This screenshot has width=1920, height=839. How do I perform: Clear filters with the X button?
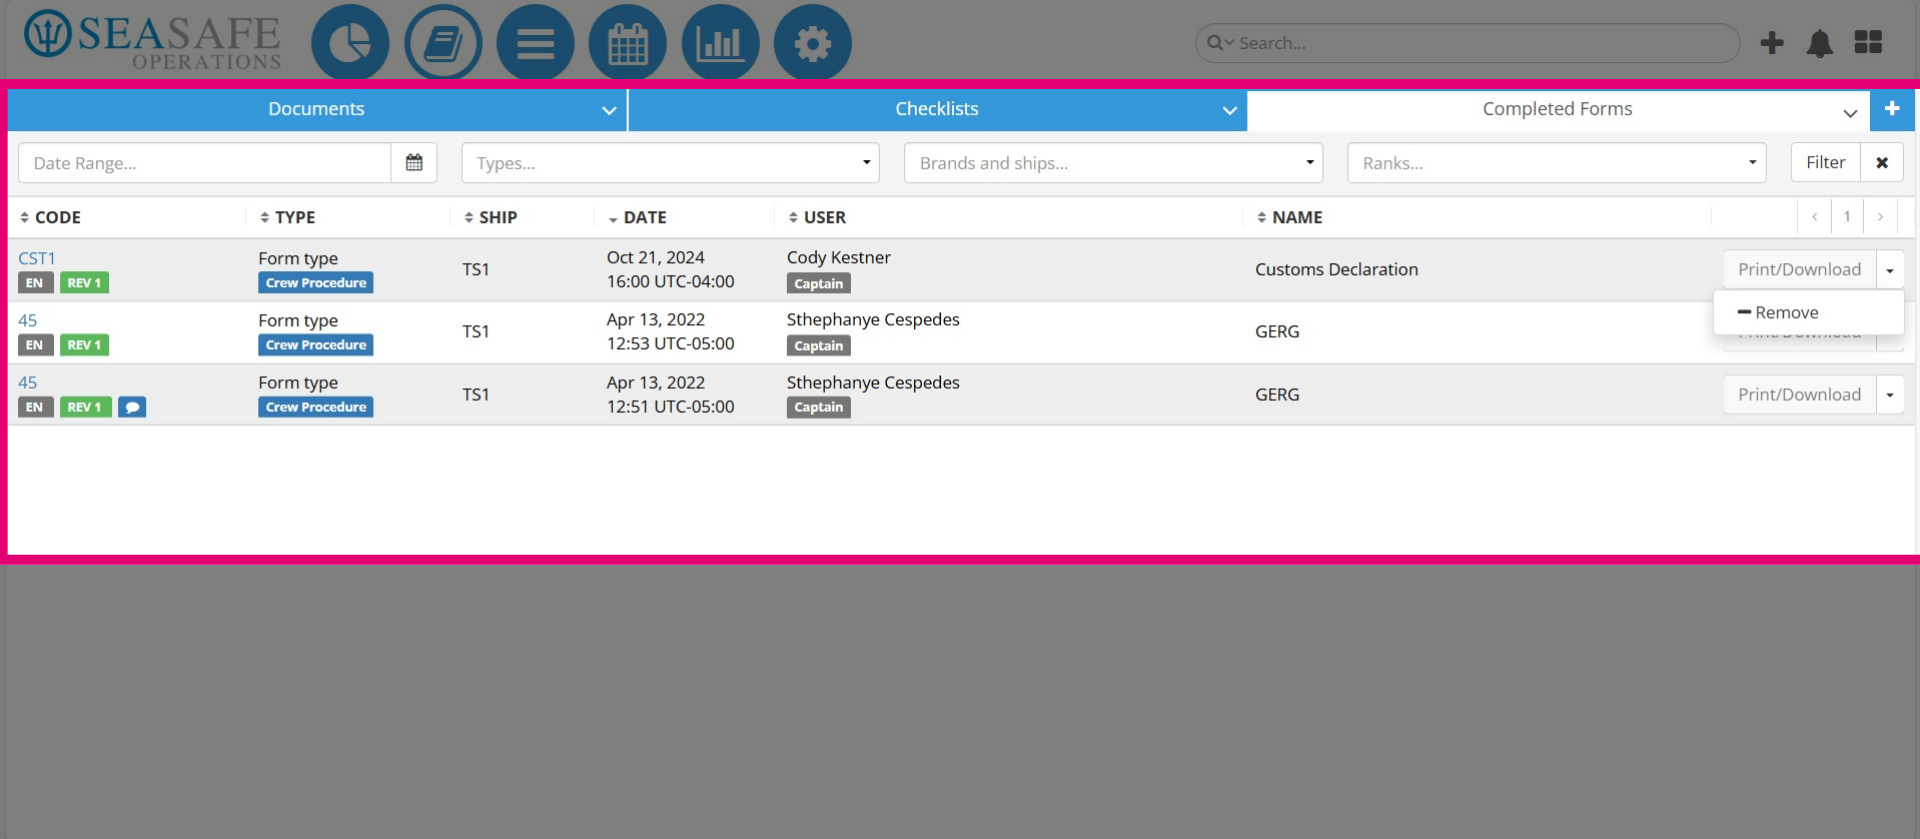pos(1882,163)
